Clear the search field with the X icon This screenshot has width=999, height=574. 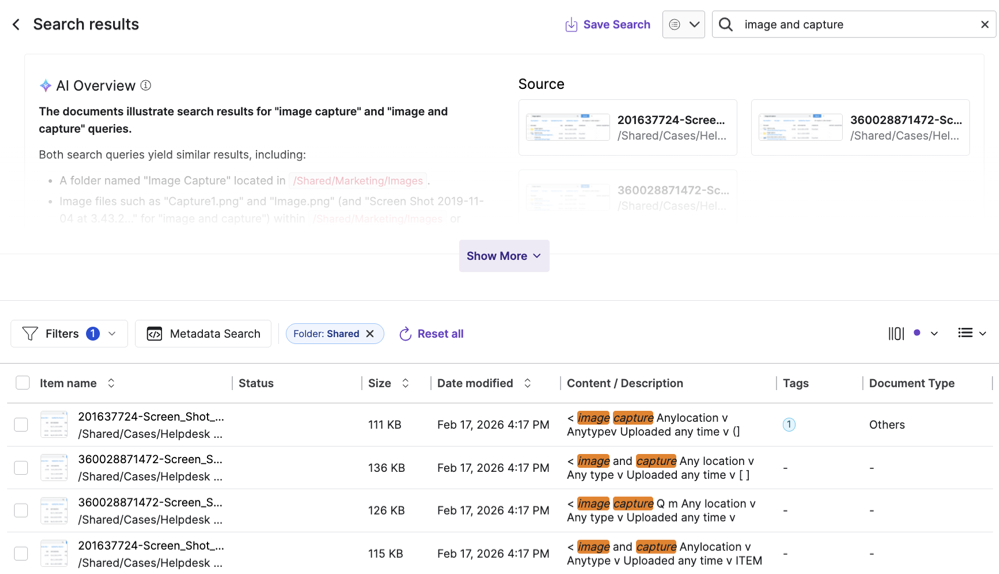pyautogui.click(x=984, y=25)
